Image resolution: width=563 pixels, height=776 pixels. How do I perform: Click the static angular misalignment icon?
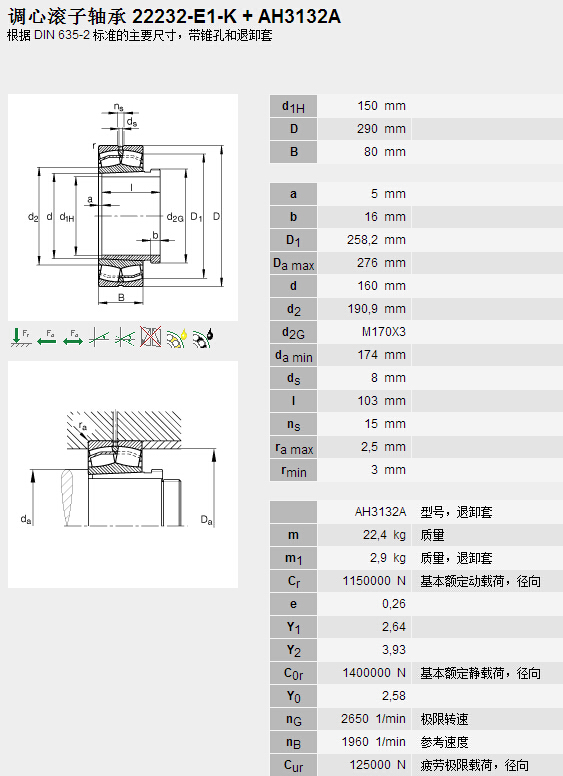tap(99, 337)
